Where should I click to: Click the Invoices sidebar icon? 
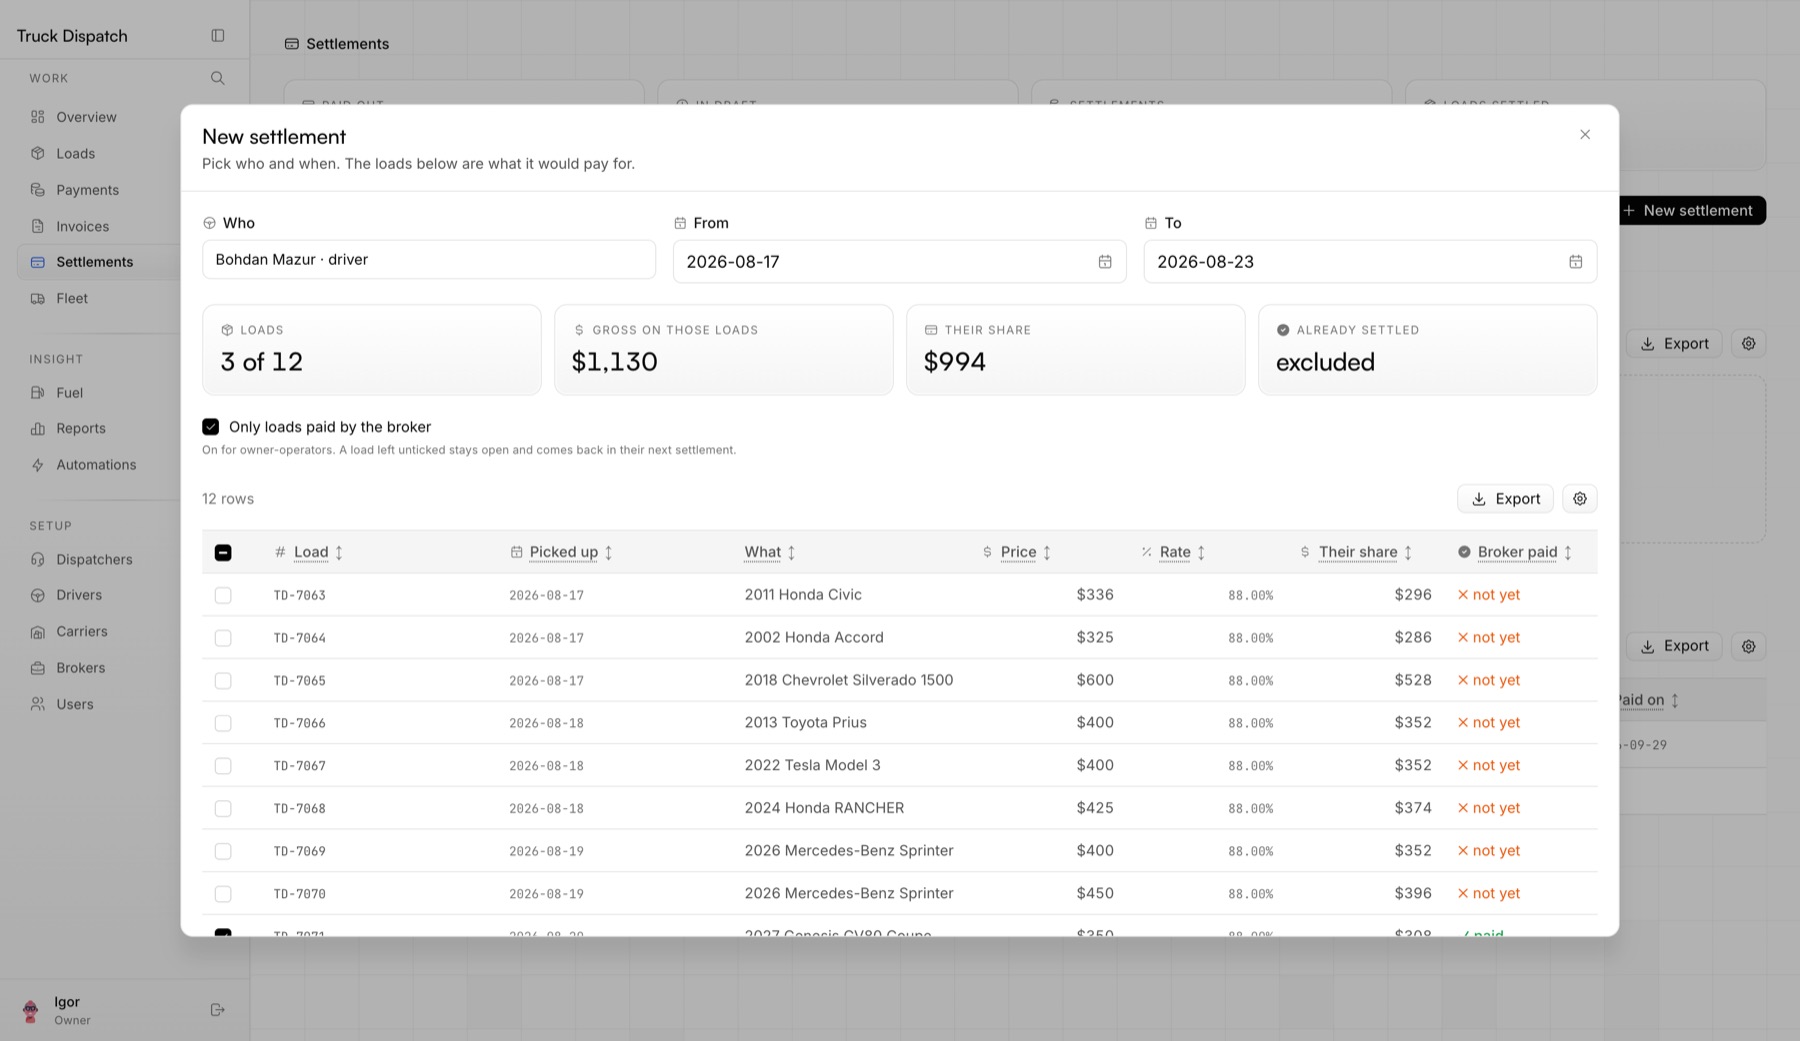38,227
